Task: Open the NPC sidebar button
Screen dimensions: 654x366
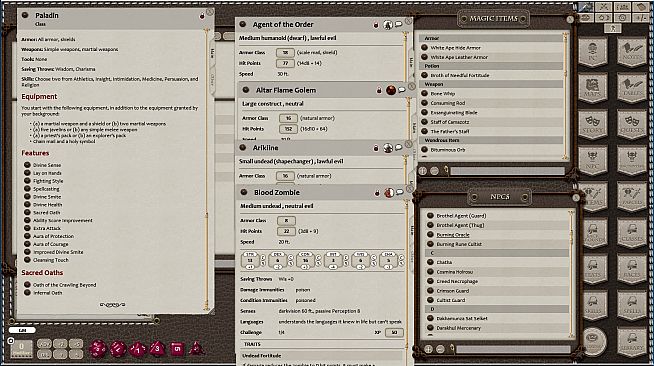Action: point(593,161)
